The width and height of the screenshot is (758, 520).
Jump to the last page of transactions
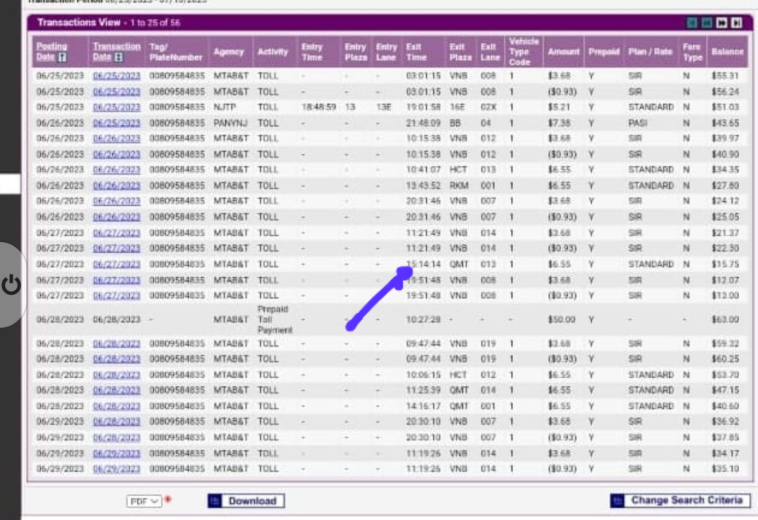point(737,23)
